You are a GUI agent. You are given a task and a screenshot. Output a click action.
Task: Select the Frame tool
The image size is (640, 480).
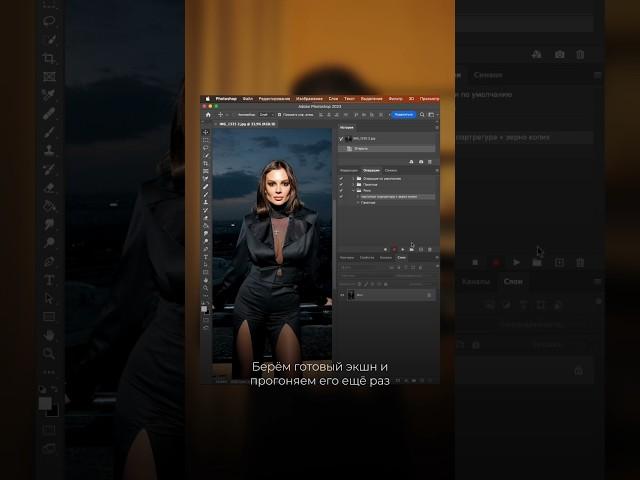(x=205, y=171)
